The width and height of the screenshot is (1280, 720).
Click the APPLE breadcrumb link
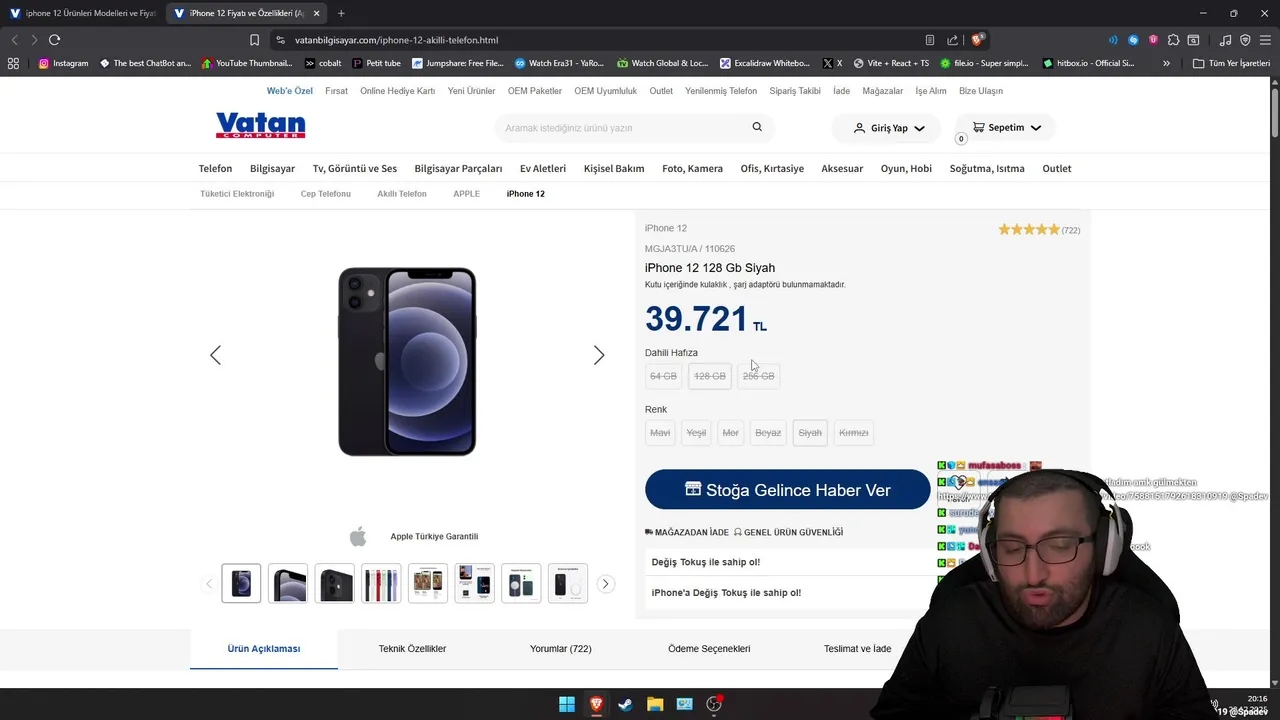466,194
